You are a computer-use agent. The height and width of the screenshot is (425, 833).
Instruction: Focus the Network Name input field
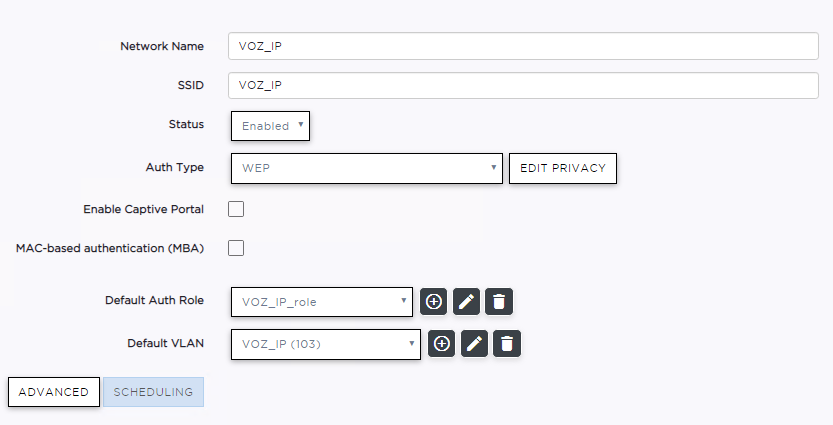pos(523,46)
